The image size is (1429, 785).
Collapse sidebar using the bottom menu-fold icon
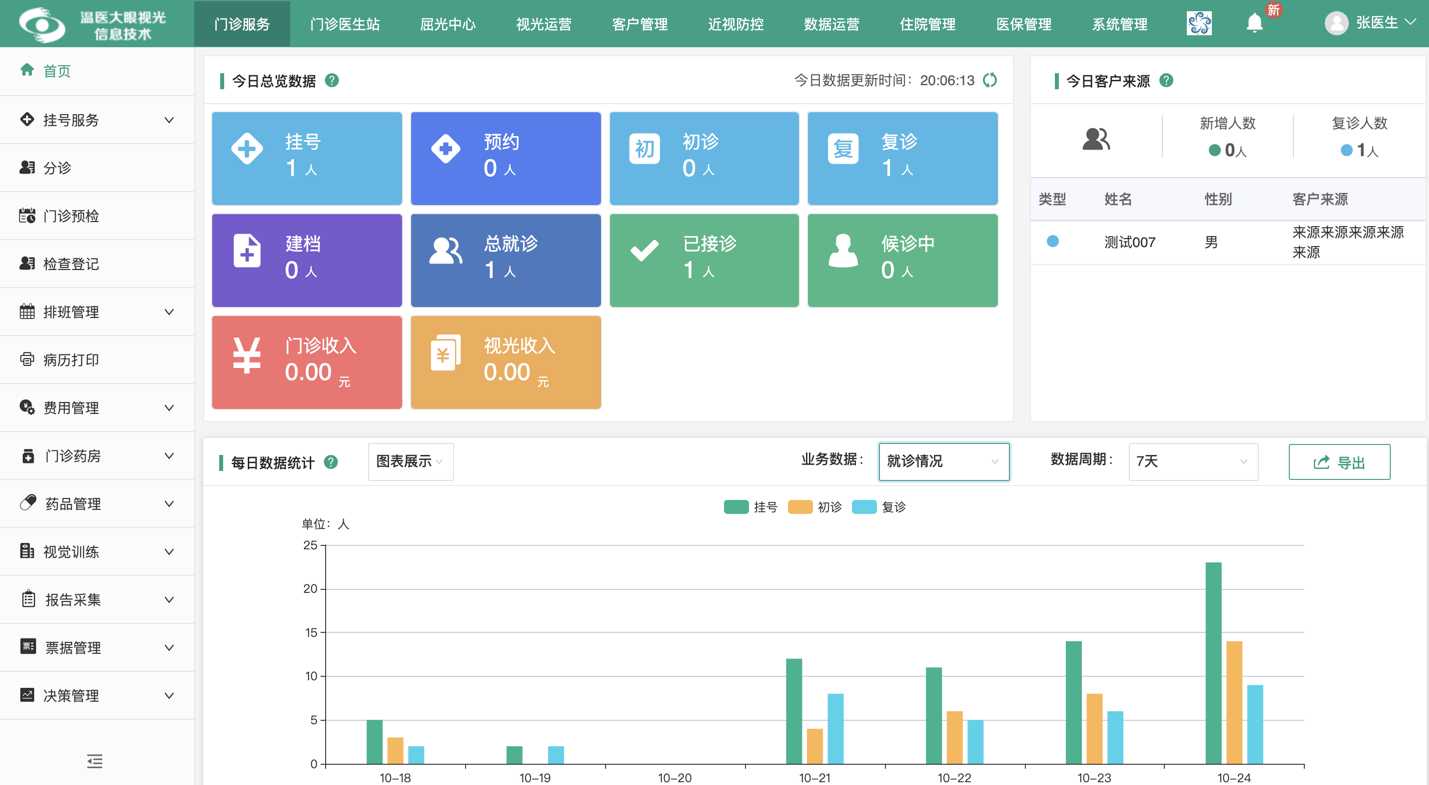[x=95, y=762]
